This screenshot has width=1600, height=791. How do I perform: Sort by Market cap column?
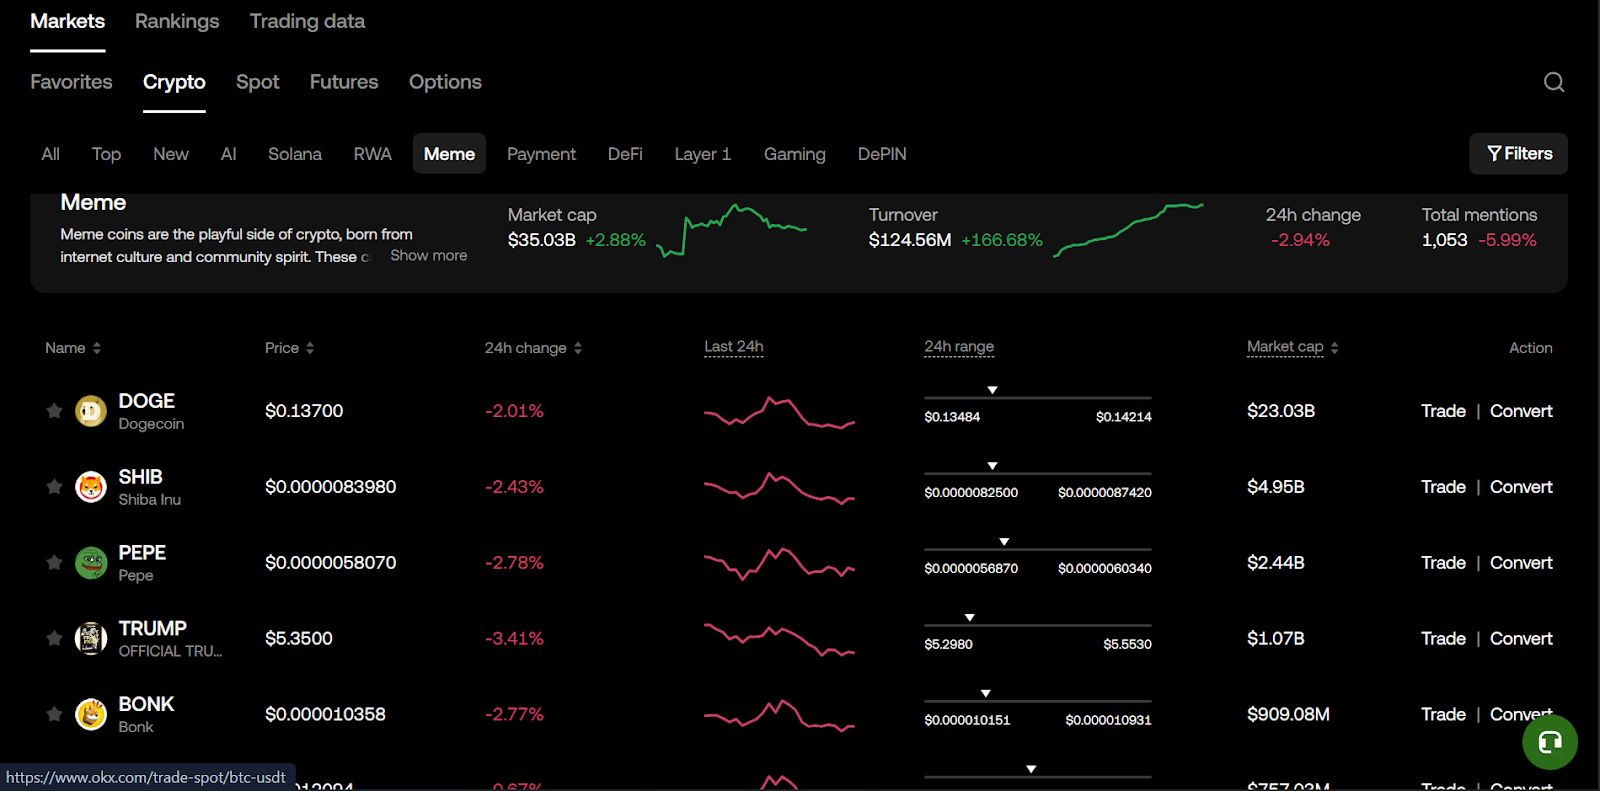(1291, 347)
